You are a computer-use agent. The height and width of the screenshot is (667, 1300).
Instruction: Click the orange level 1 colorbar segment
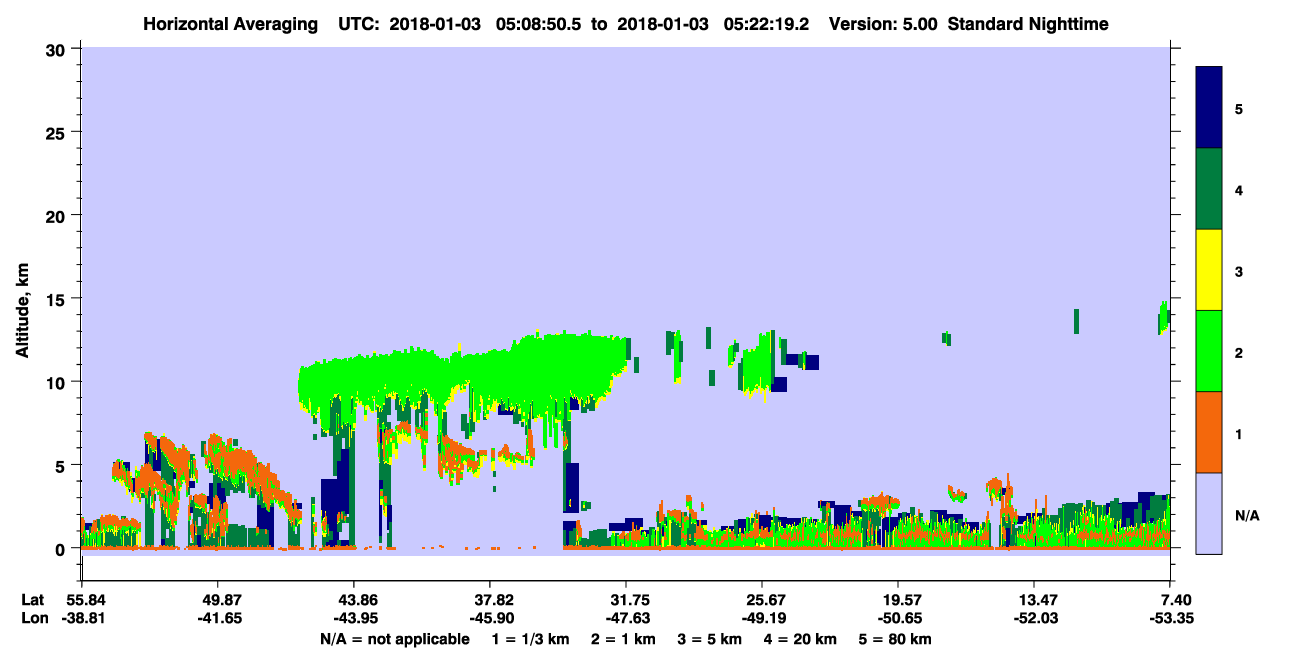[1209, 432]
